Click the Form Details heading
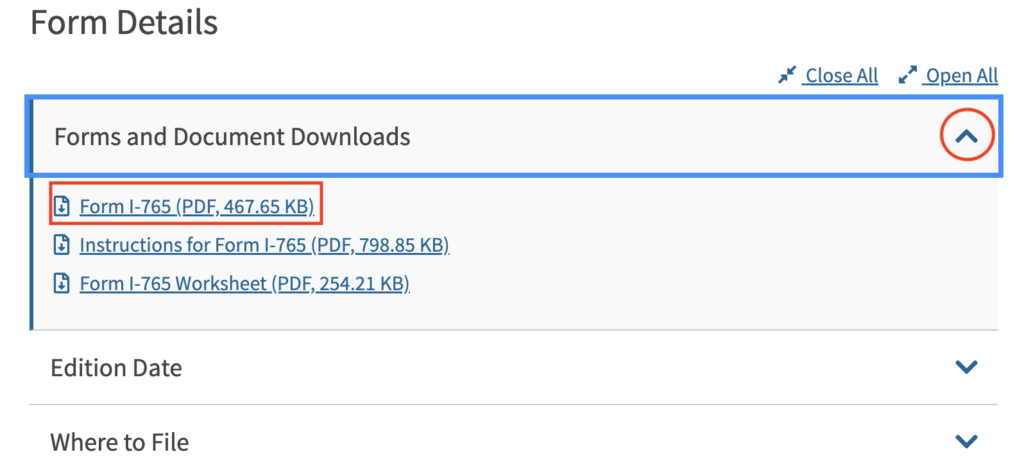The width and height of the screenshot is (1024, 461). tap(124, 22)
